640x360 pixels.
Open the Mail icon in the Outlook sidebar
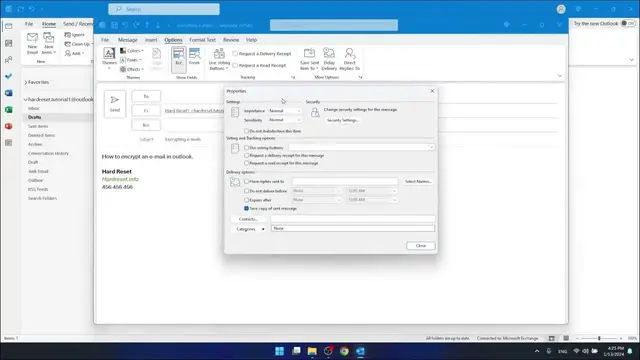(x=9, y=27)
